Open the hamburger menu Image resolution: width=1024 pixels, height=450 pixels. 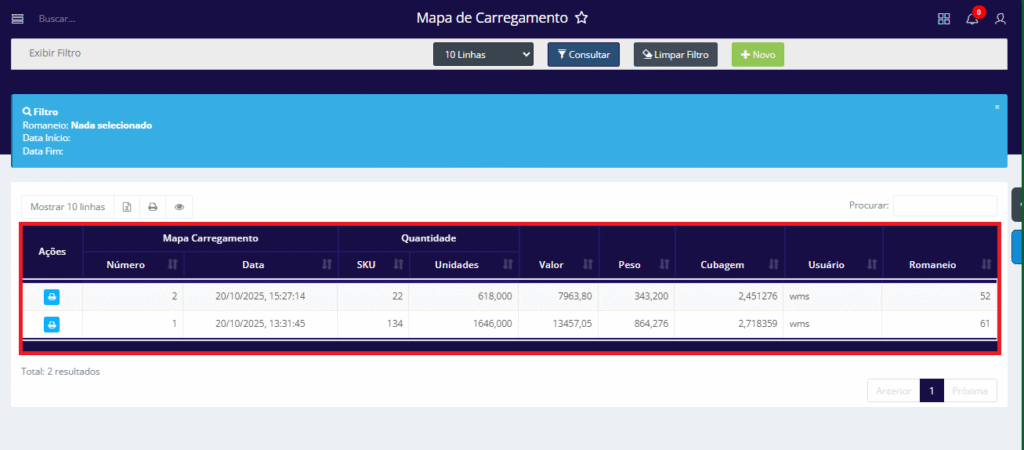[x=17, y=18]
